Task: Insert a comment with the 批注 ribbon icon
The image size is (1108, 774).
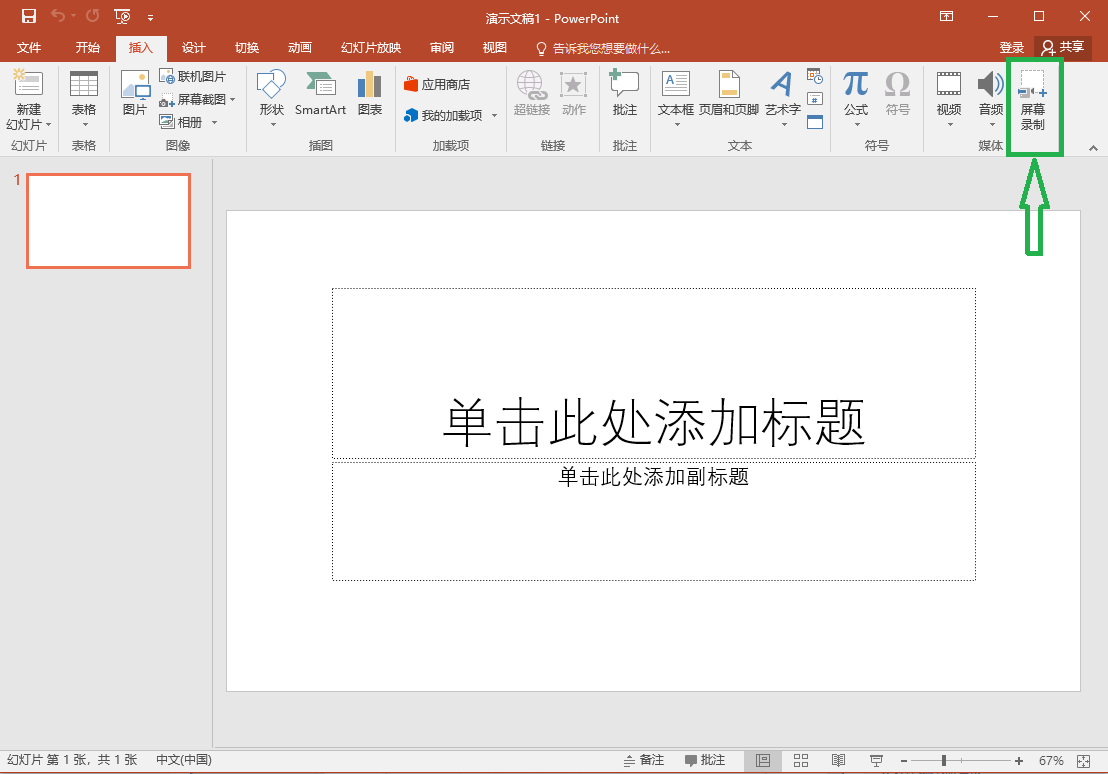Action: tap(625, 93)
